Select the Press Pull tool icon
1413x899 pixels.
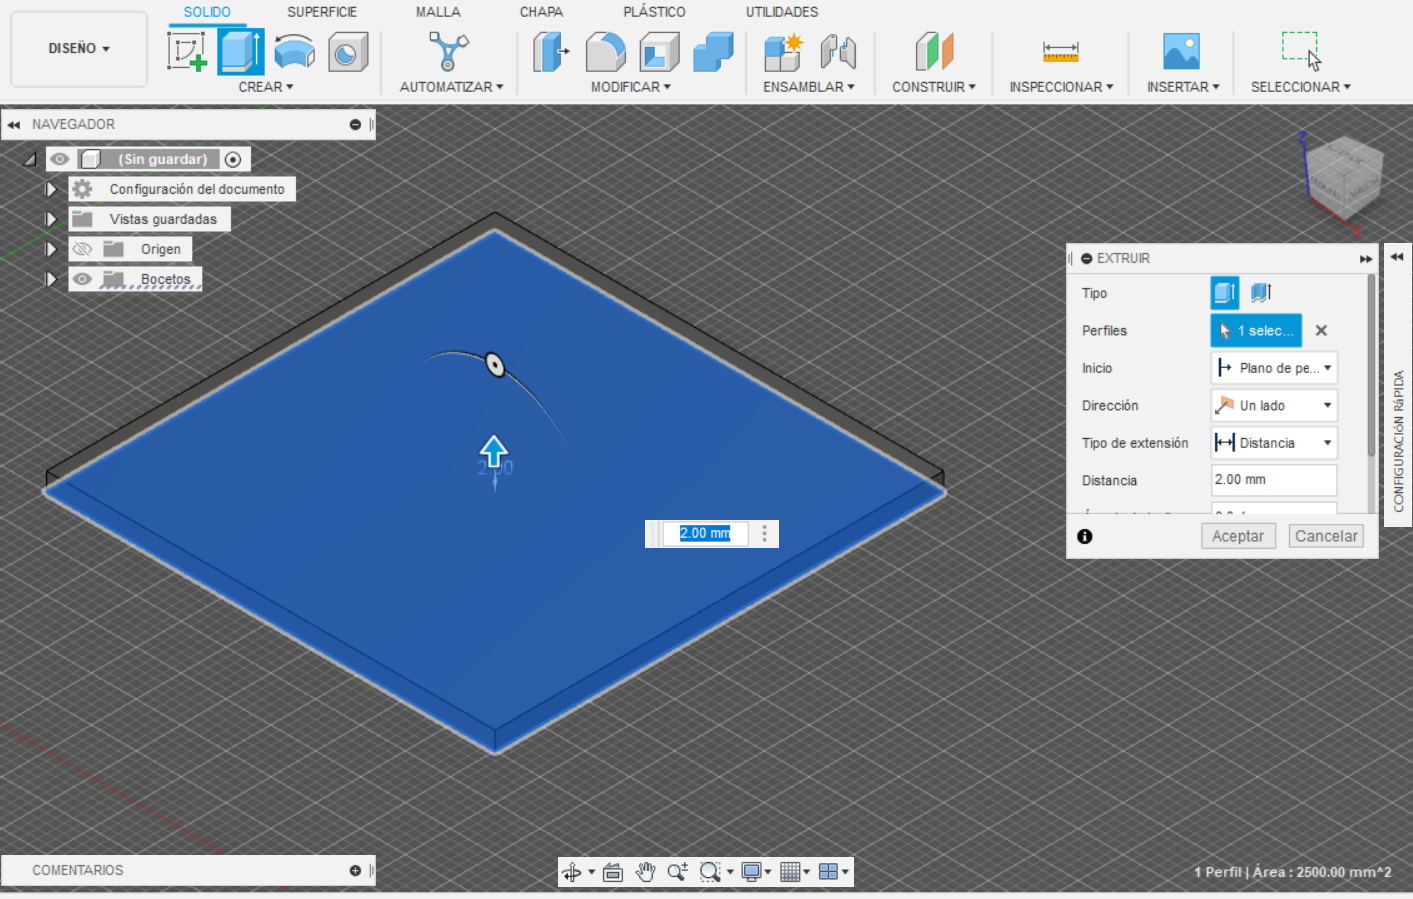[551, 52]
